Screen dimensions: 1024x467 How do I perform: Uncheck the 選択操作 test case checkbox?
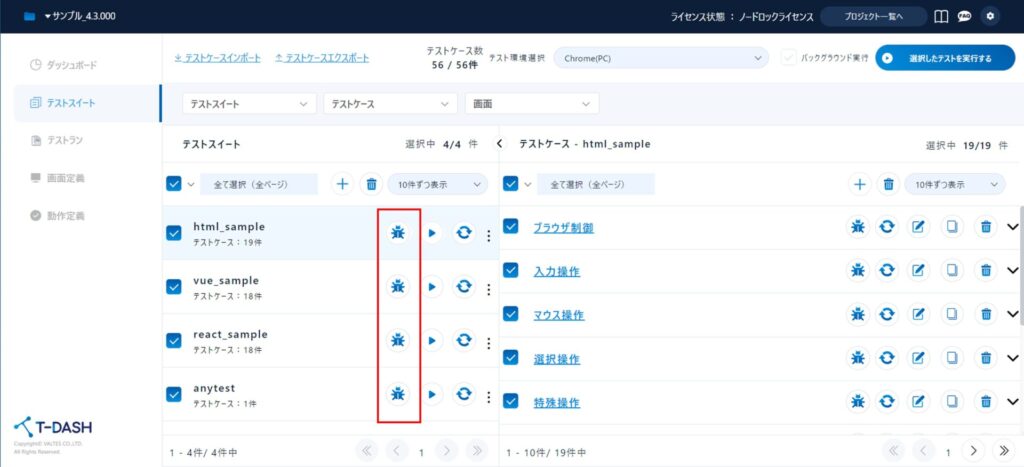coord(511,358)
